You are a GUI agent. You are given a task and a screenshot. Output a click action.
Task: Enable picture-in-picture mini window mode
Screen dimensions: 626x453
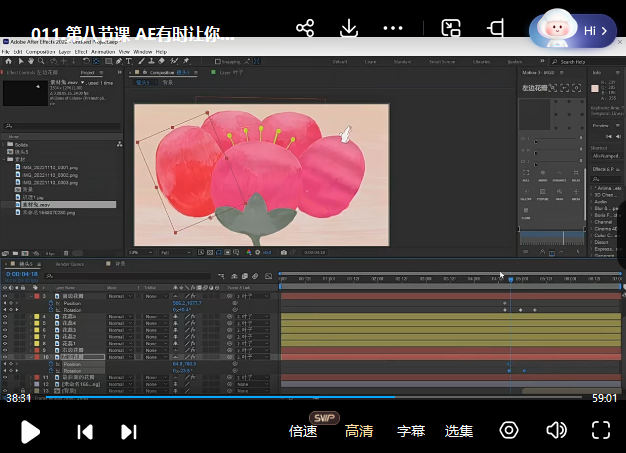[x=451, y=29]
